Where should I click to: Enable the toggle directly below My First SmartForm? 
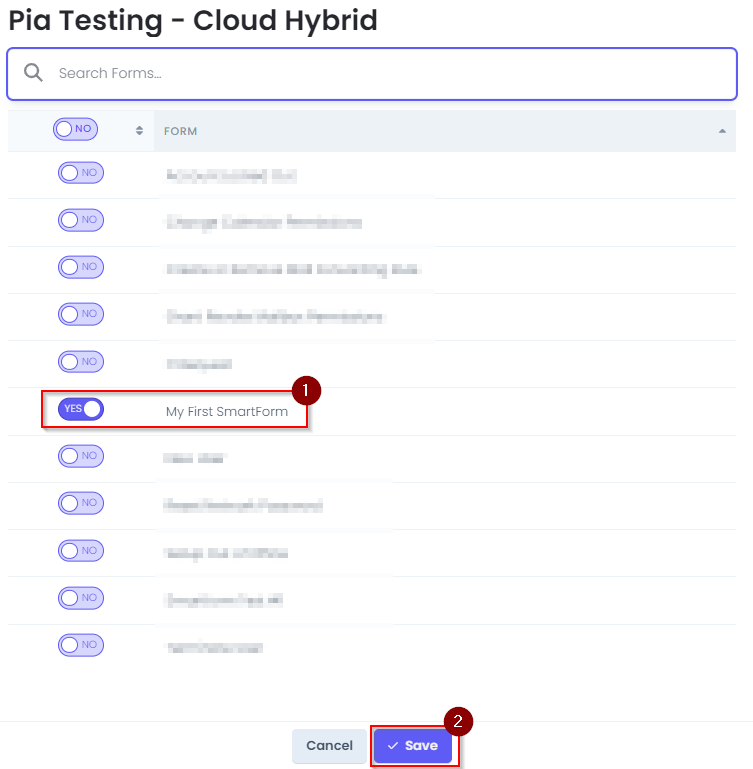point(81,456)
